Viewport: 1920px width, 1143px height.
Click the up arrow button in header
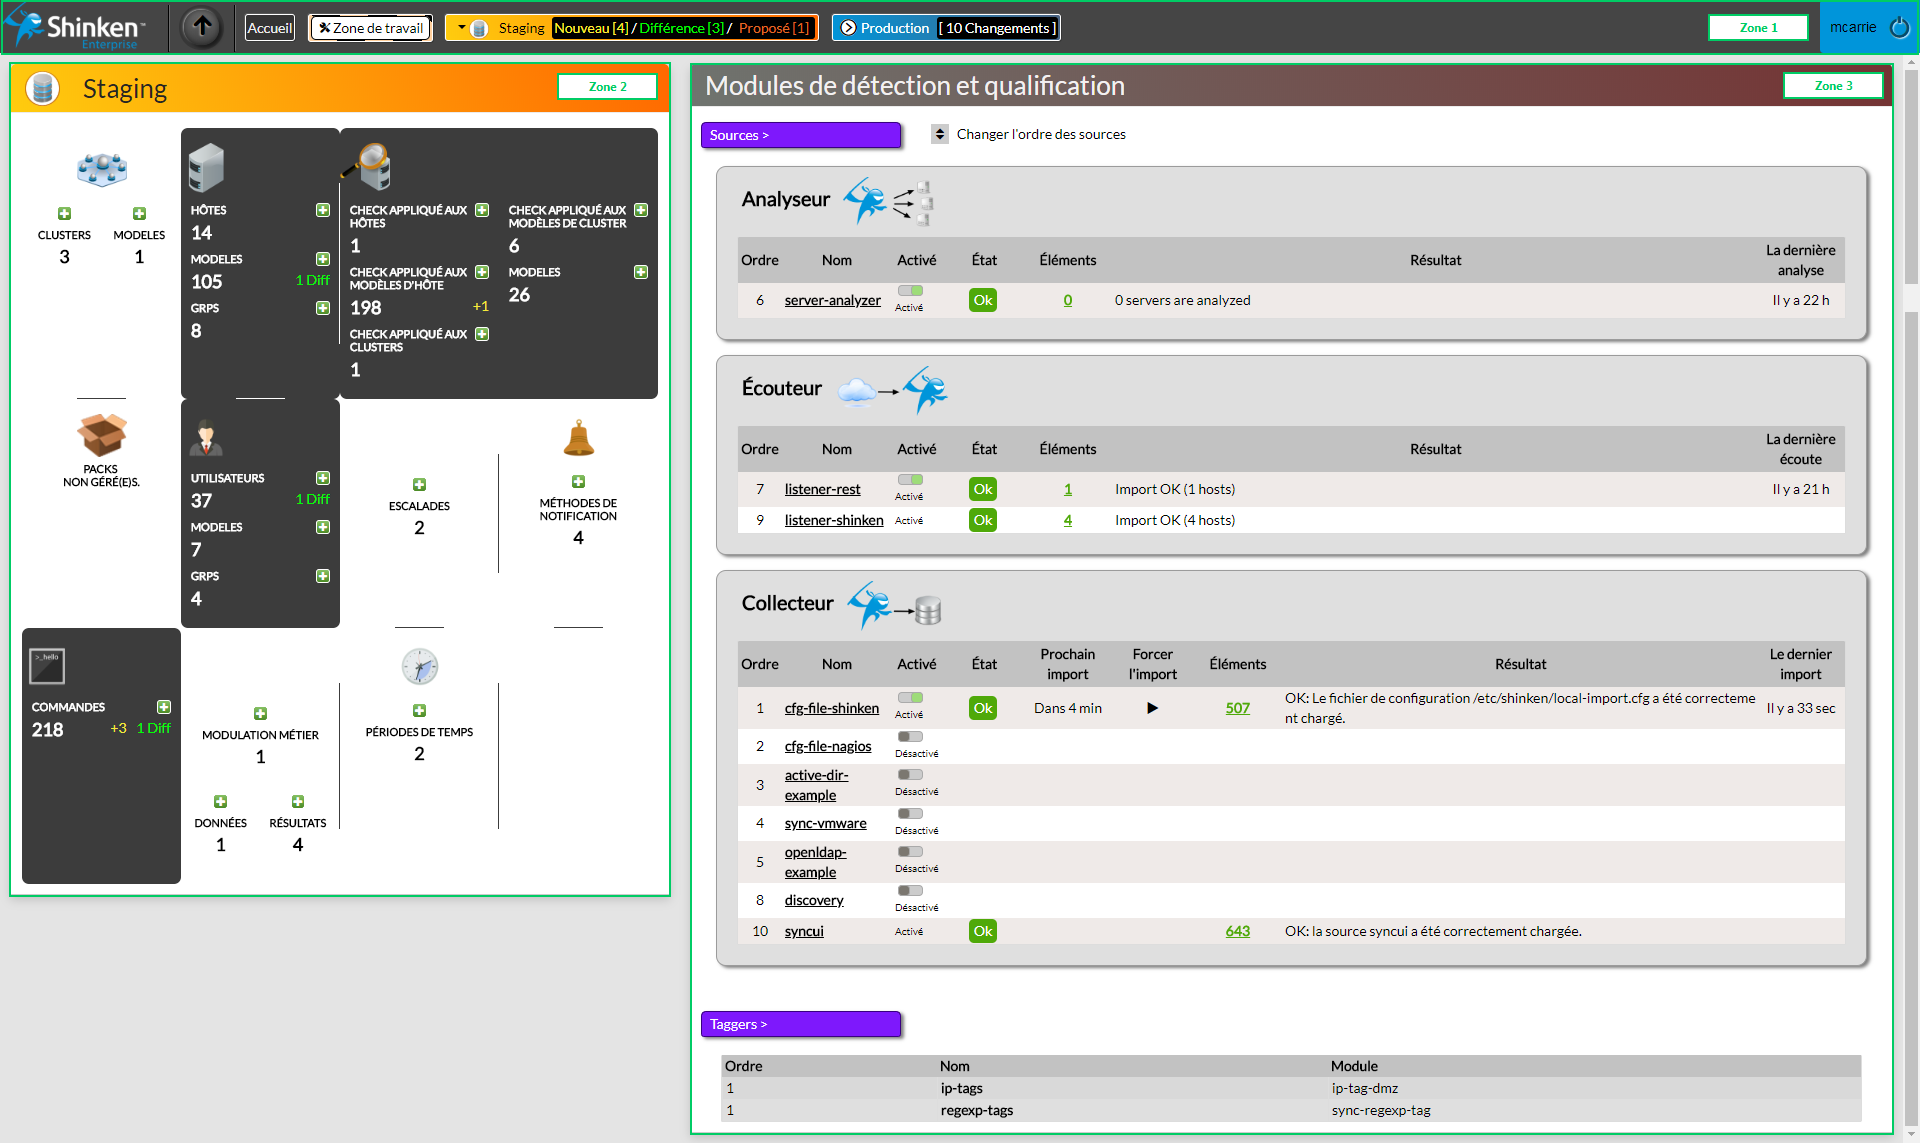pyautogui.click(x=202, y=27)
